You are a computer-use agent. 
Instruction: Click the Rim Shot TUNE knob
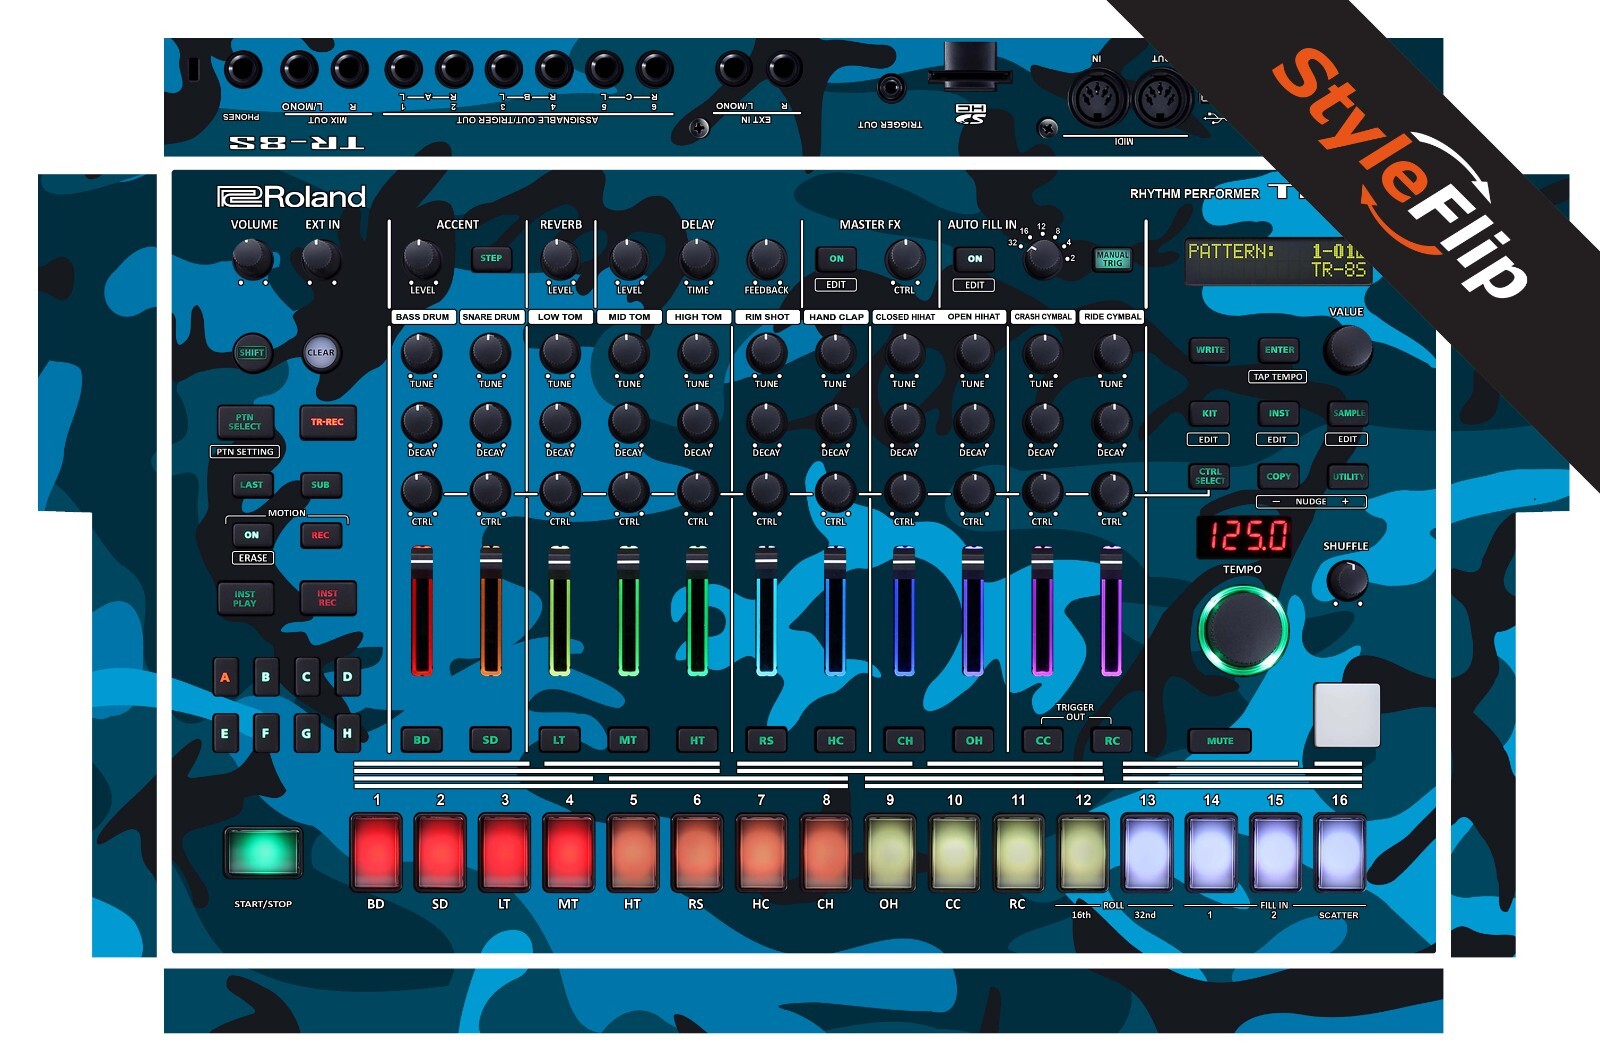(767, 353)
